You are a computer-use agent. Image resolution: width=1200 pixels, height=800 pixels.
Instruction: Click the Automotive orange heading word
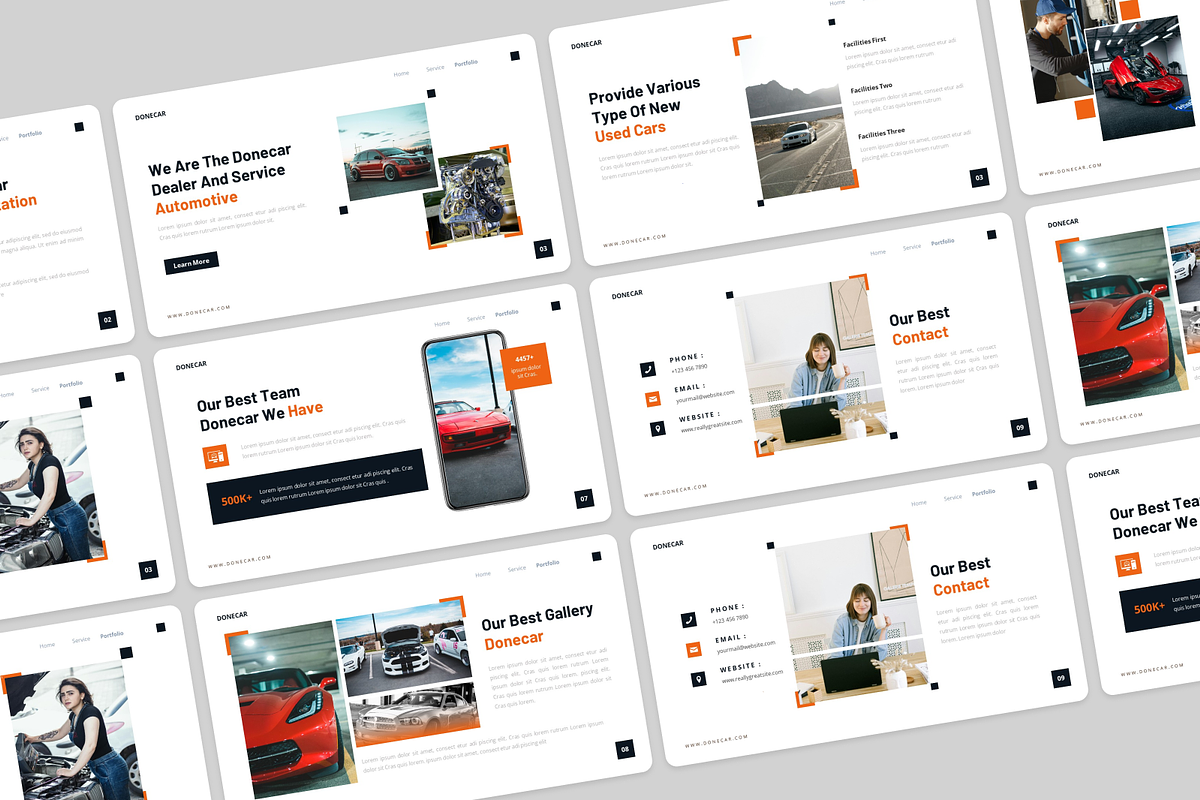pos(196,201)
